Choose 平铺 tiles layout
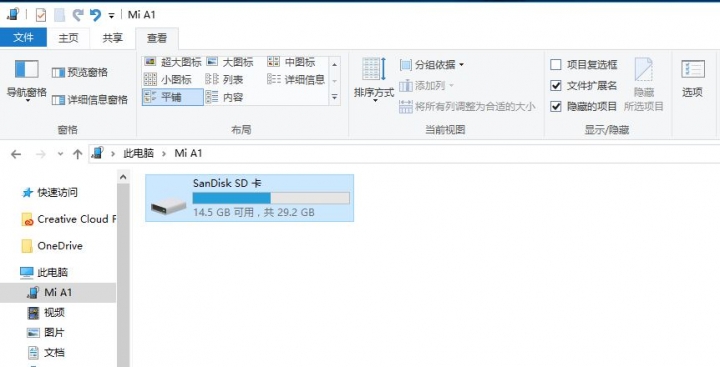The width and height of the screenshot is (720, 367). (173, 97)
